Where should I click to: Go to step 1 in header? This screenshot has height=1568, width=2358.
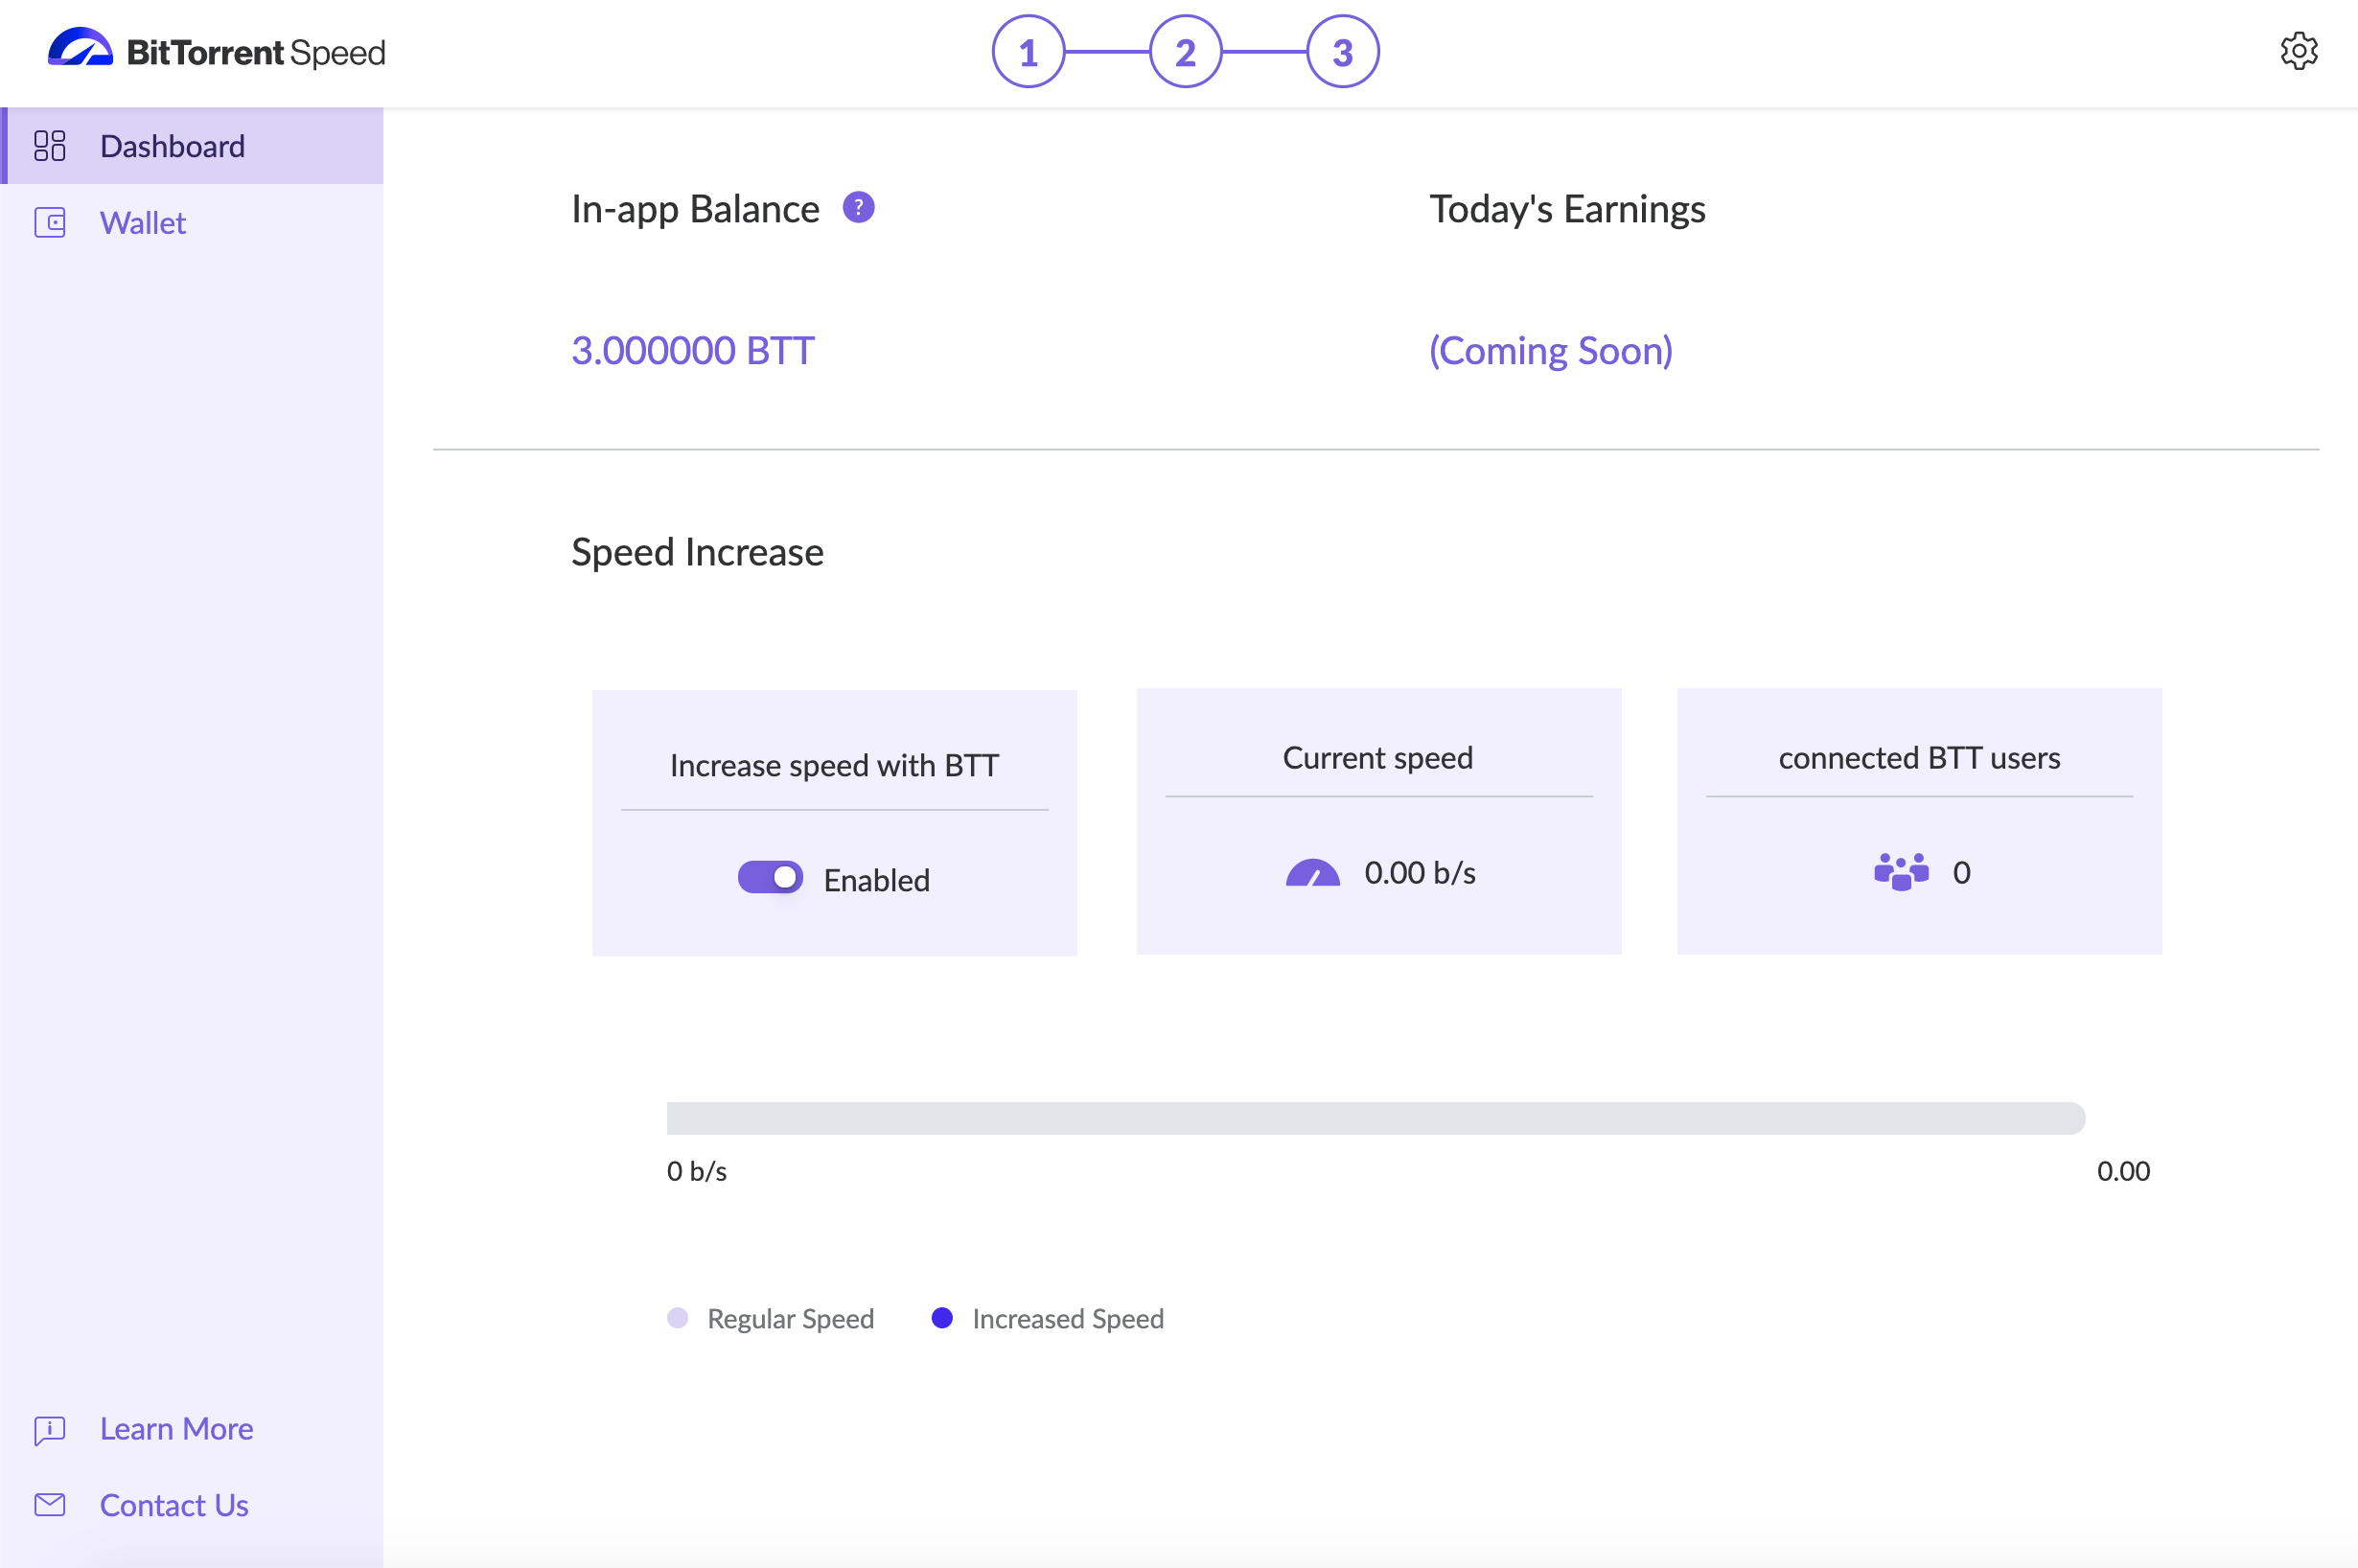[x=1028, y=52]
